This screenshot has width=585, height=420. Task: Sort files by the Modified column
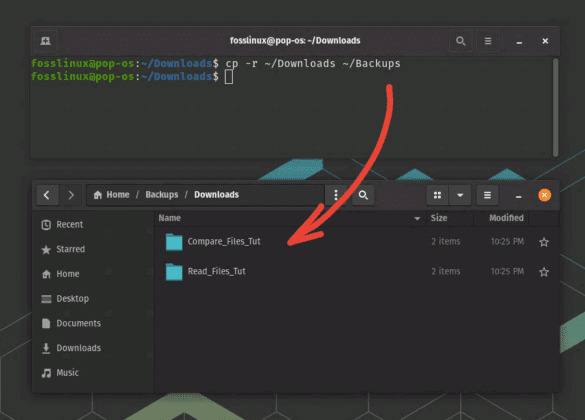[506, 218]
